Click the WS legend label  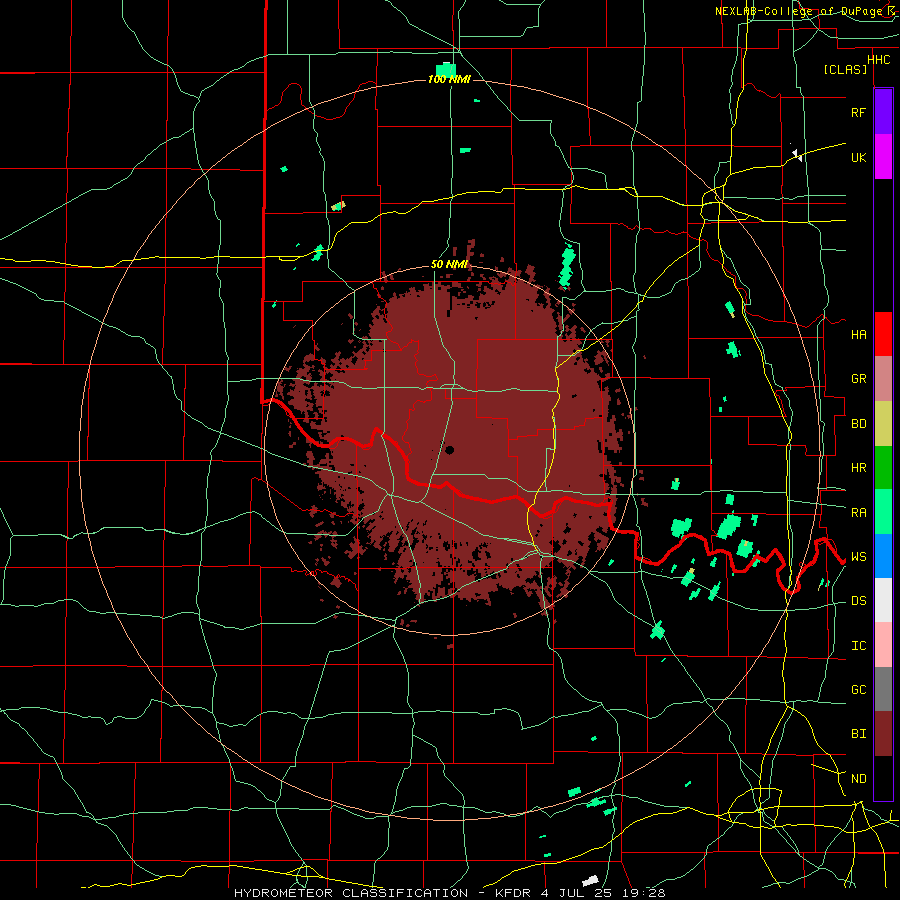858,557
